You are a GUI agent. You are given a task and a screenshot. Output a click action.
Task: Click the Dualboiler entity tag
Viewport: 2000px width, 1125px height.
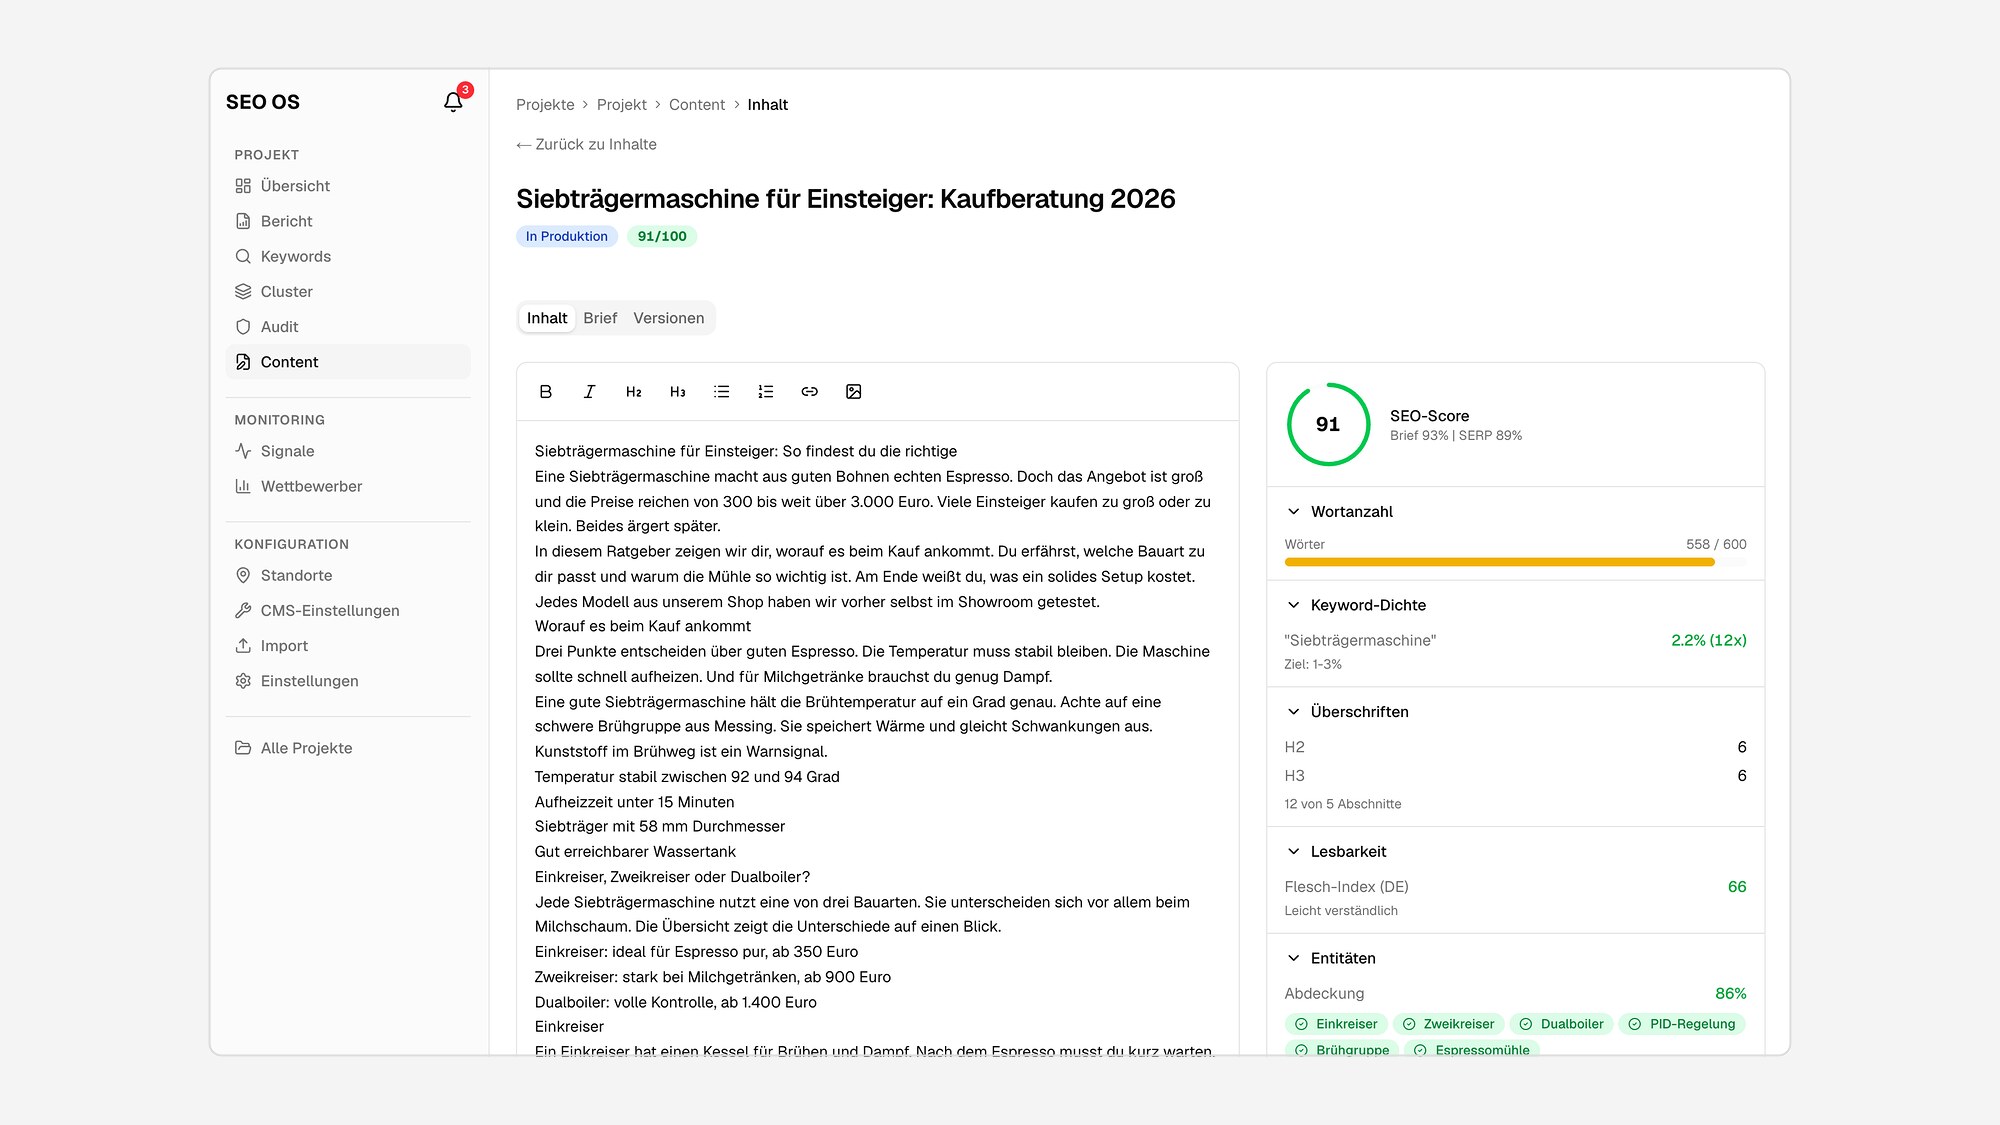(x=1561, y=1024)
